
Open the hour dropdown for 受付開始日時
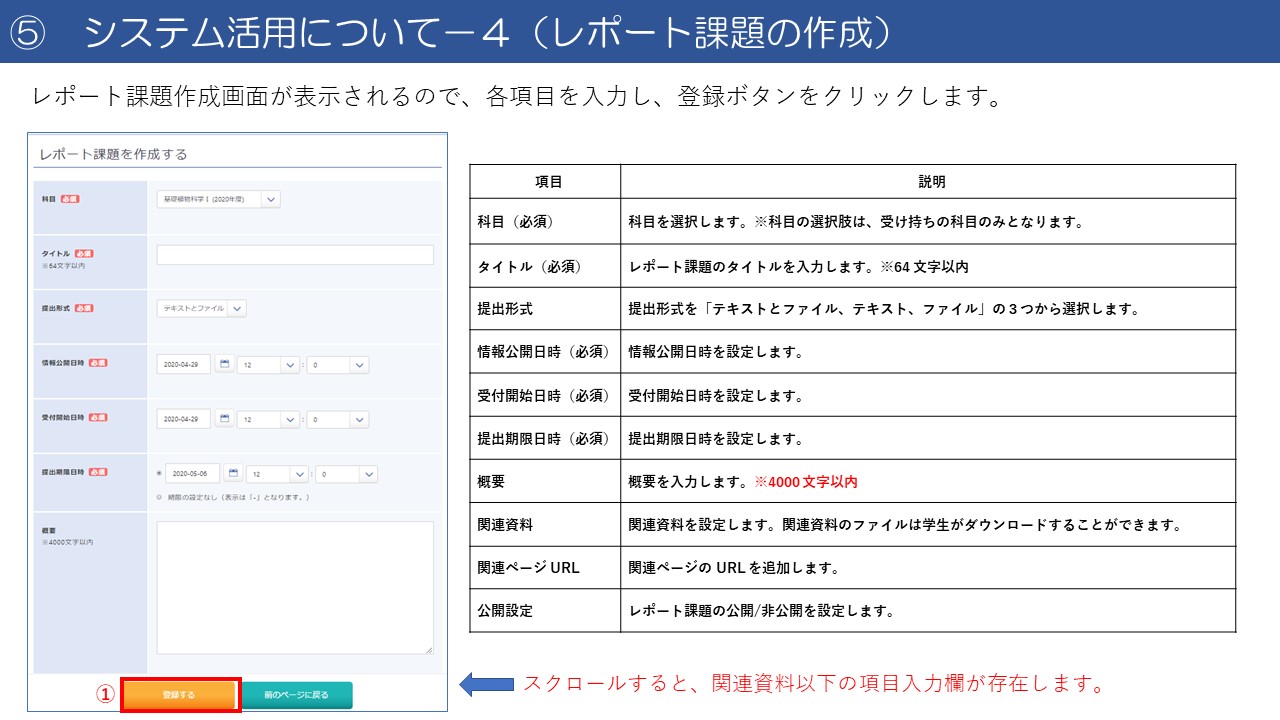[269, 419]
